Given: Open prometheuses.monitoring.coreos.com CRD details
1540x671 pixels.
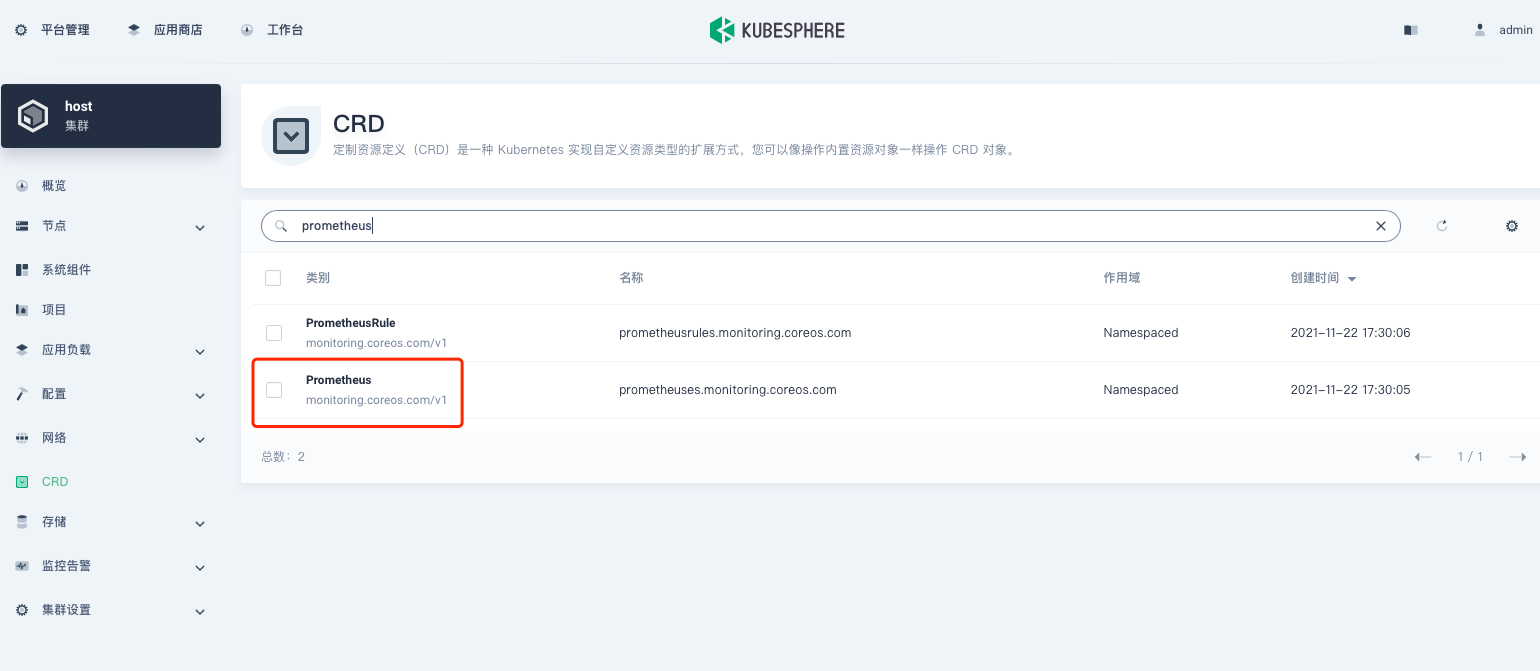Looking at the screenshot, I should 727,390.
